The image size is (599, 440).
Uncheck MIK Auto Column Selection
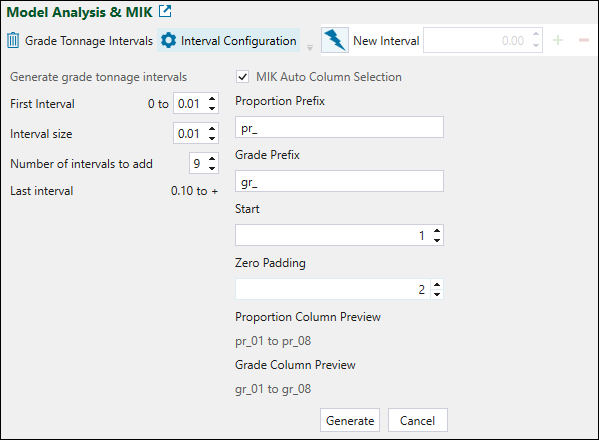coord(243,77)
